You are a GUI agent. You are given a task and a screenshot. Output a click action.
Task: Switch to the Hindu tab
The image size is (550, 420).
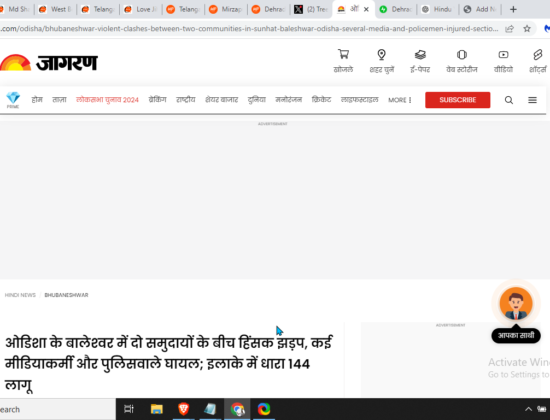(438, 9)
